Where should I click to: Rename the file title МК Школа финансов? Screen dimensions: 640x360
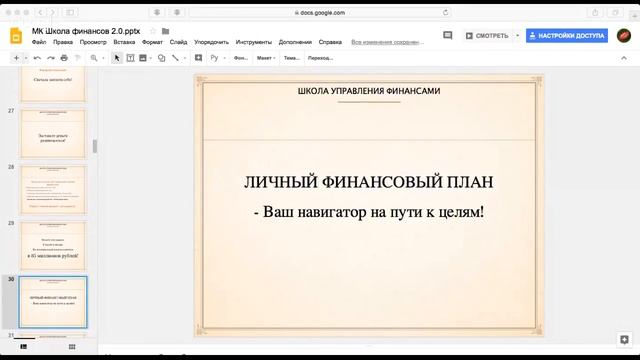click(86, 31)
